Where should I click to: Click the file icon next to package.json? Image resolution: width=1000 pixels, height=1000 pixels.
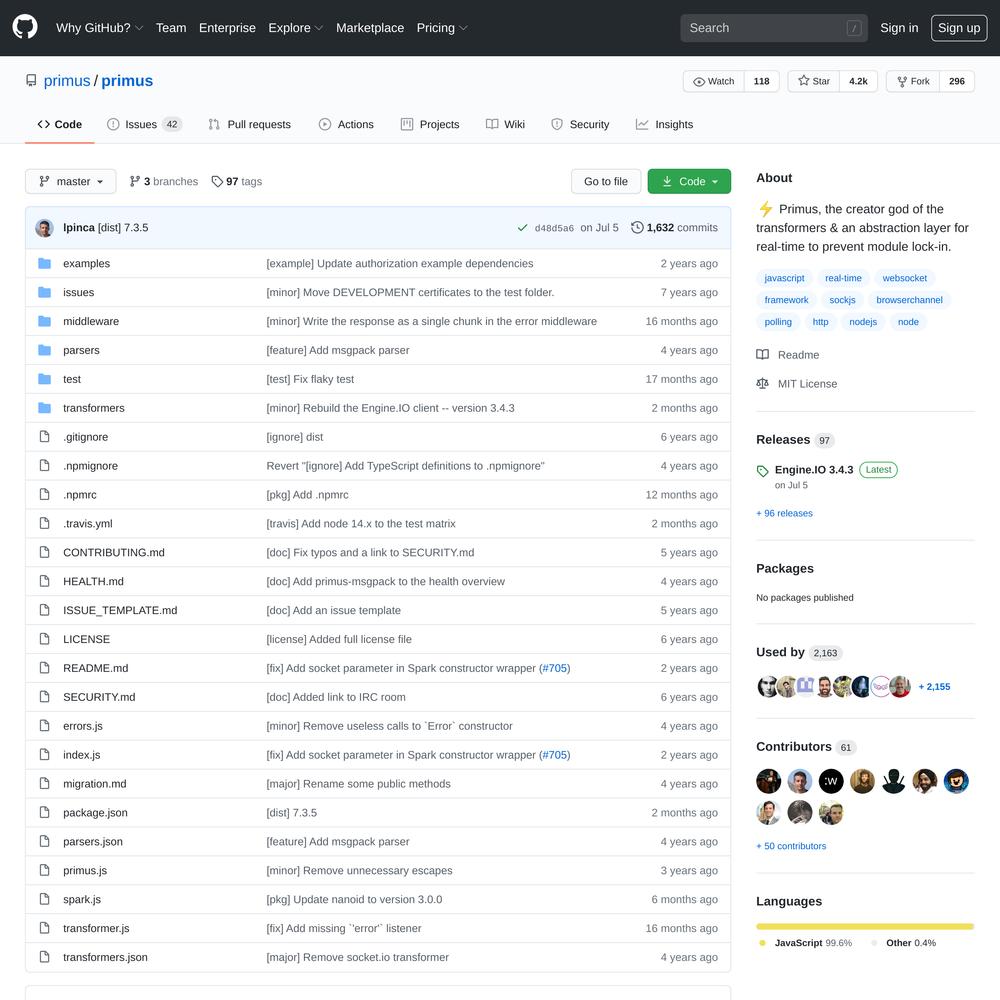pos(44,812)
